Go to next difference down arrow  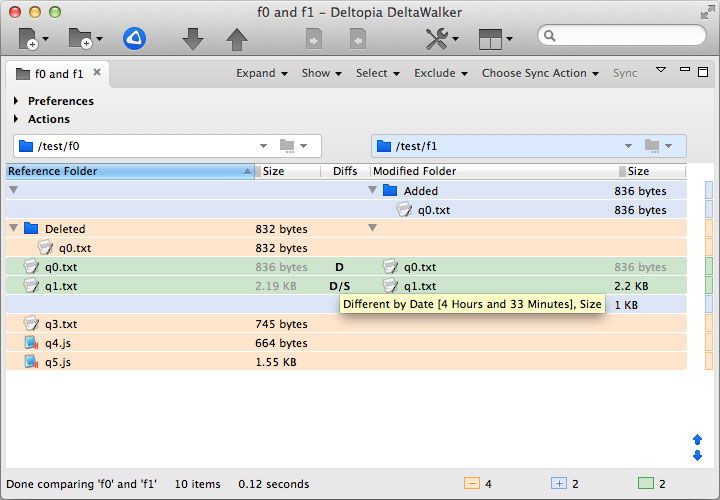pyautogui.click(x=193, y=39)
